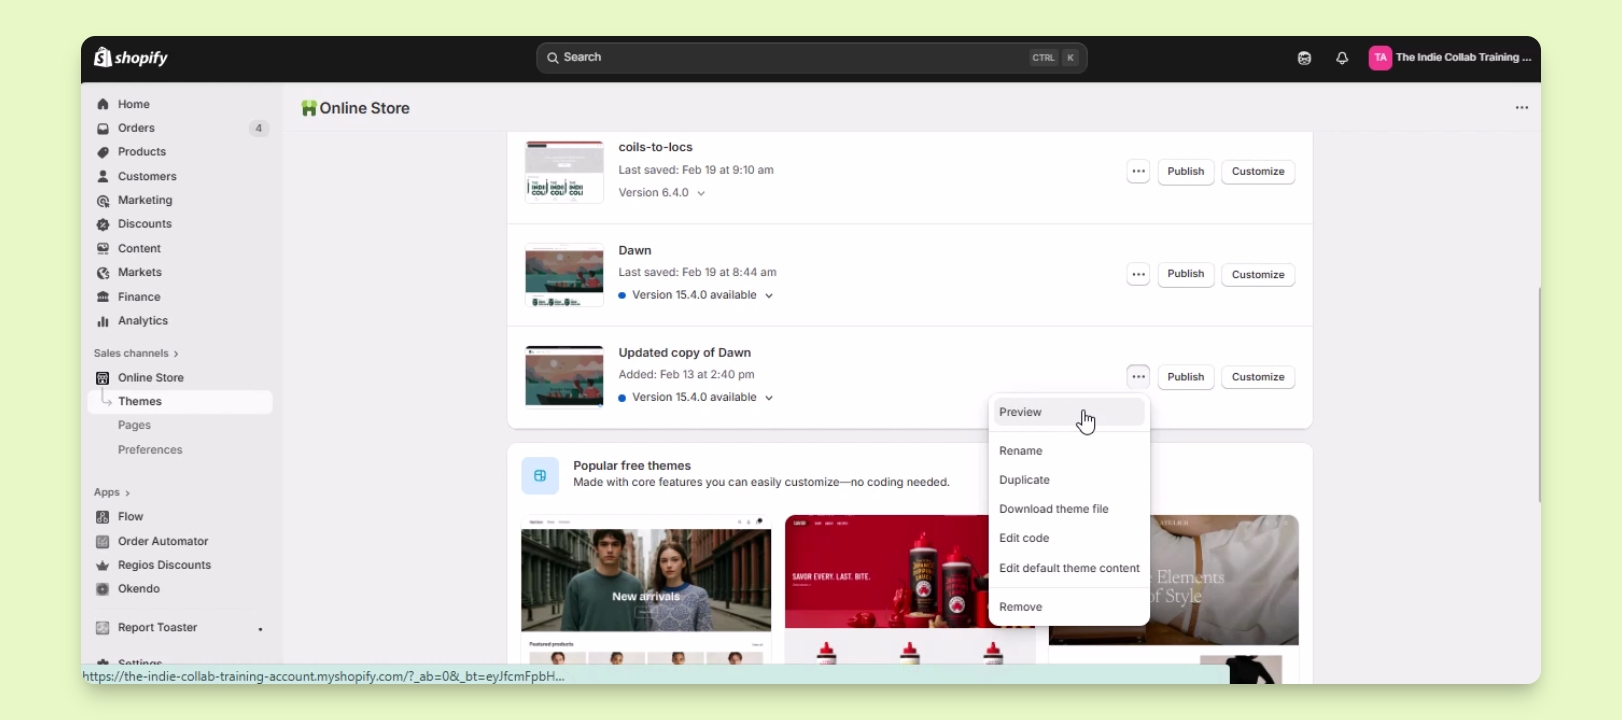Choose Edit default theme content

(x=1068, y=568)
